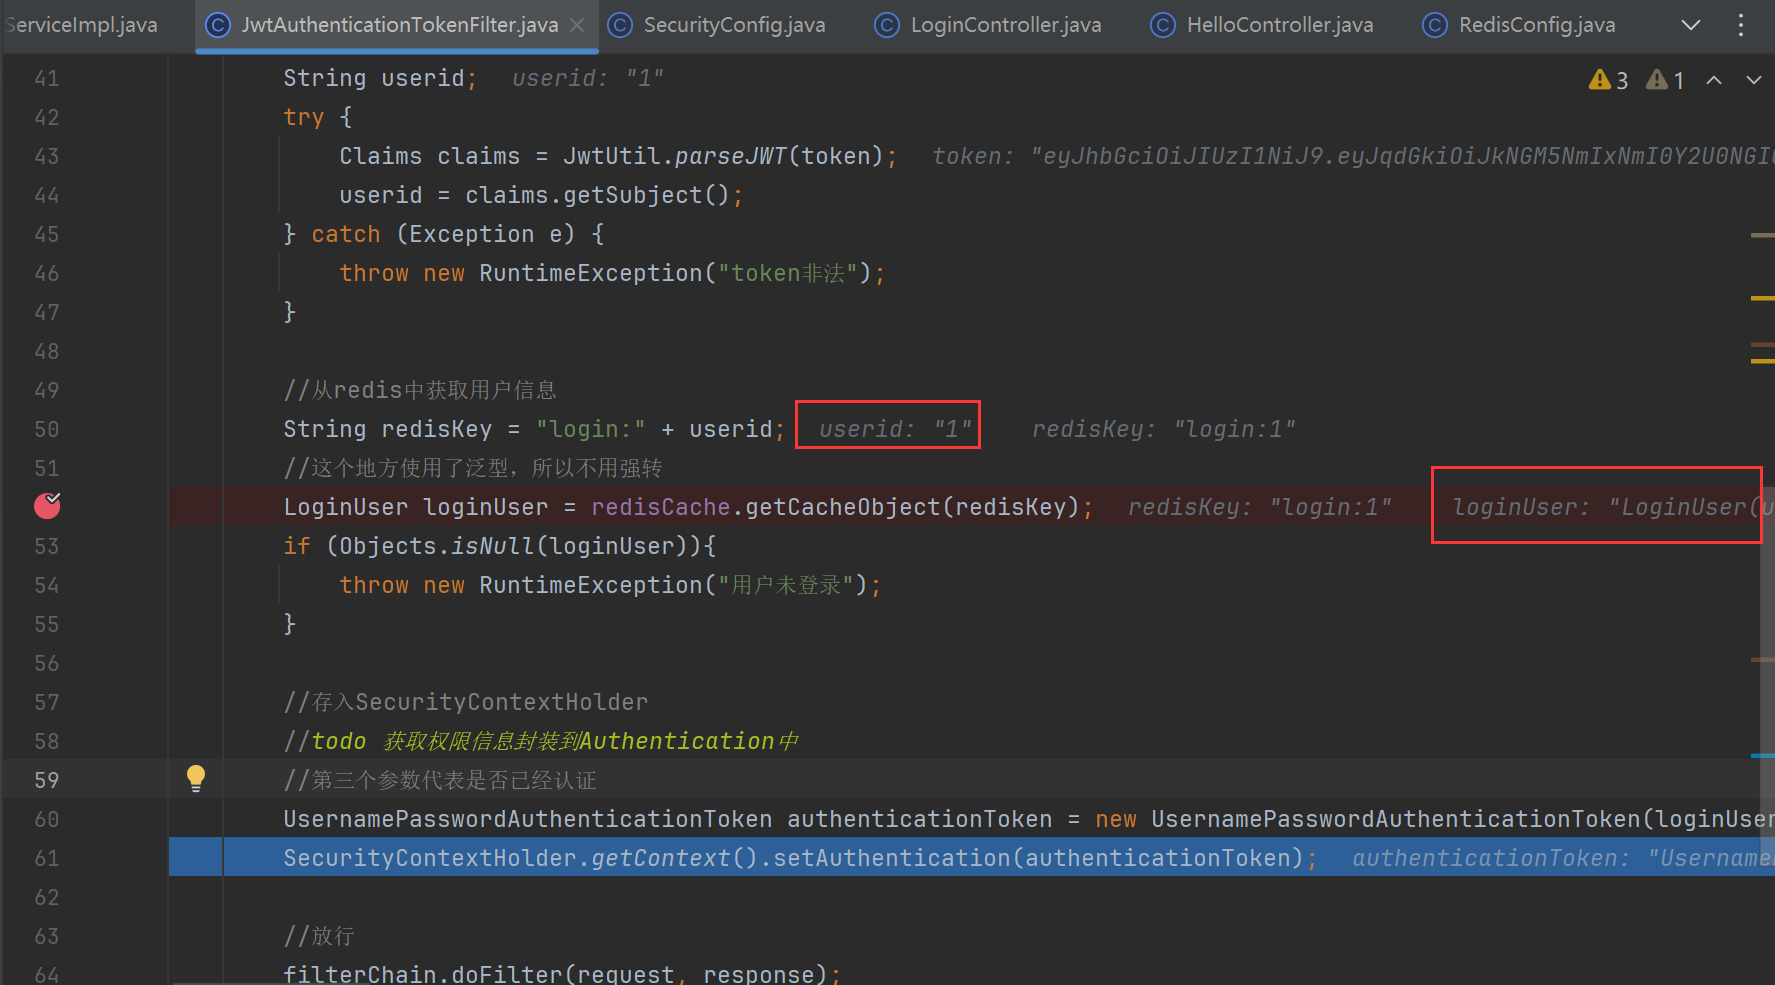The image size is (1775, 985).
Task: Click the inline hint userid: "1" on line 41
Action: point(588,78)
